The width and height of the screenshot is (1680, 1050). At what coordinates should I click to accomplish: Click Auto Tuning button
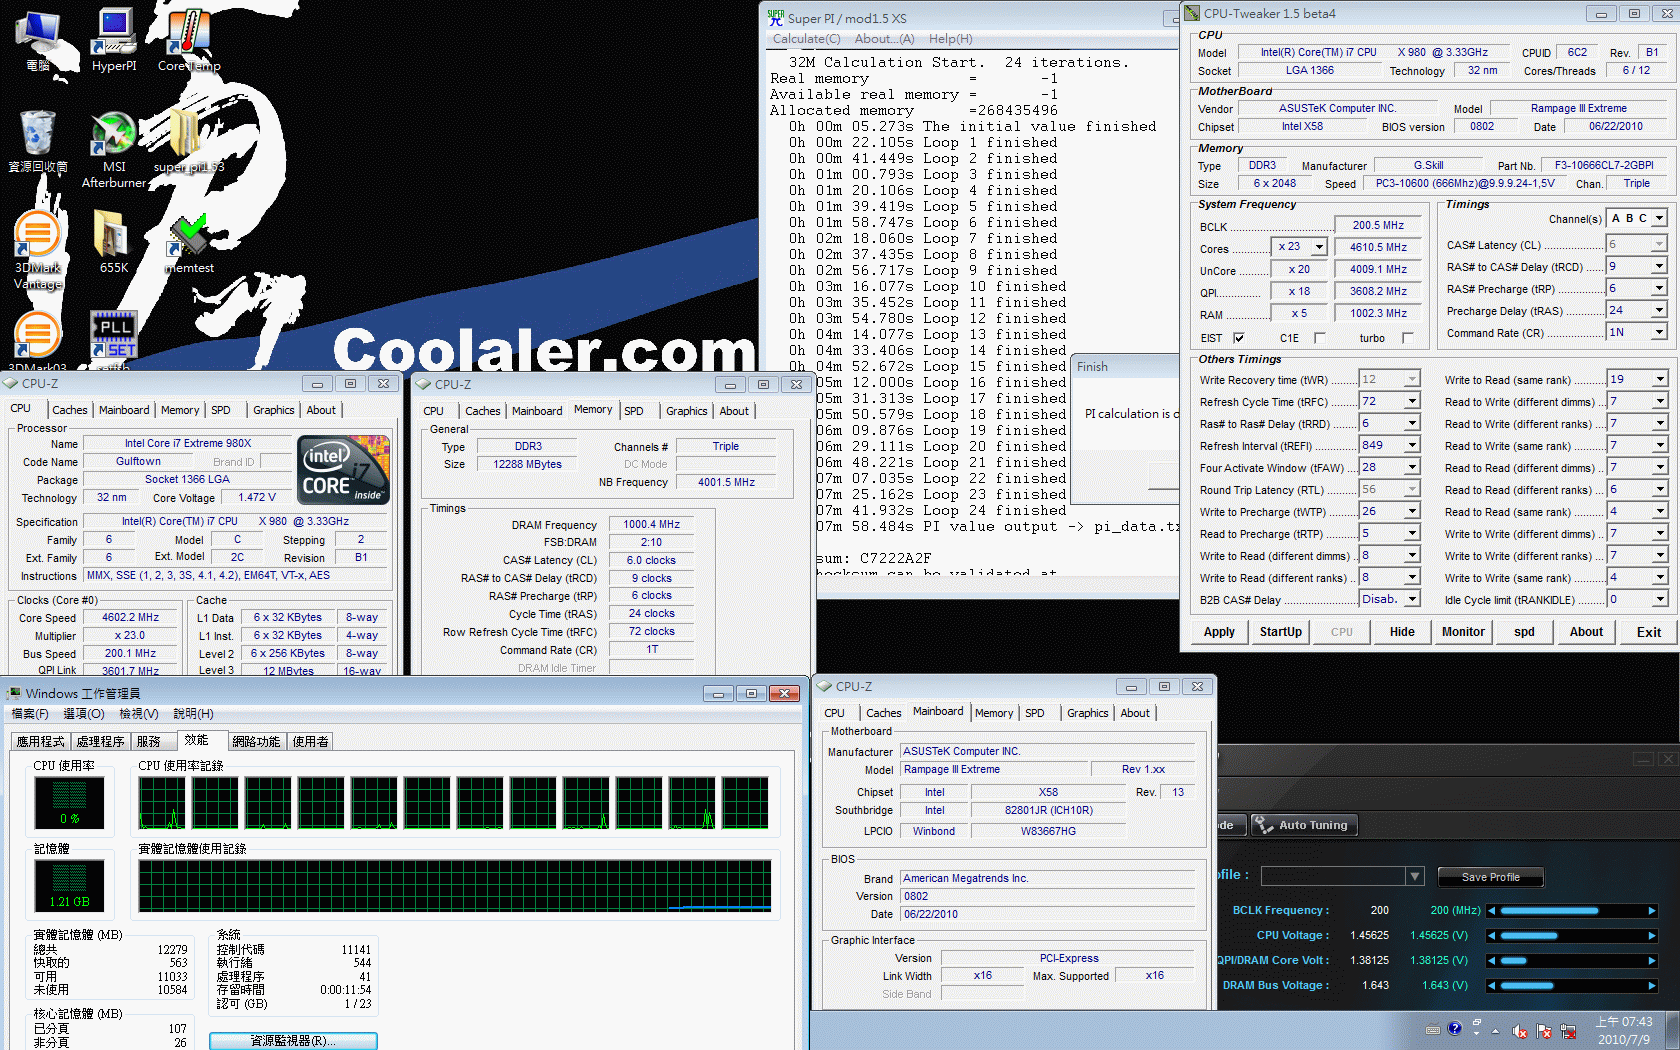tap(1303, 825)
